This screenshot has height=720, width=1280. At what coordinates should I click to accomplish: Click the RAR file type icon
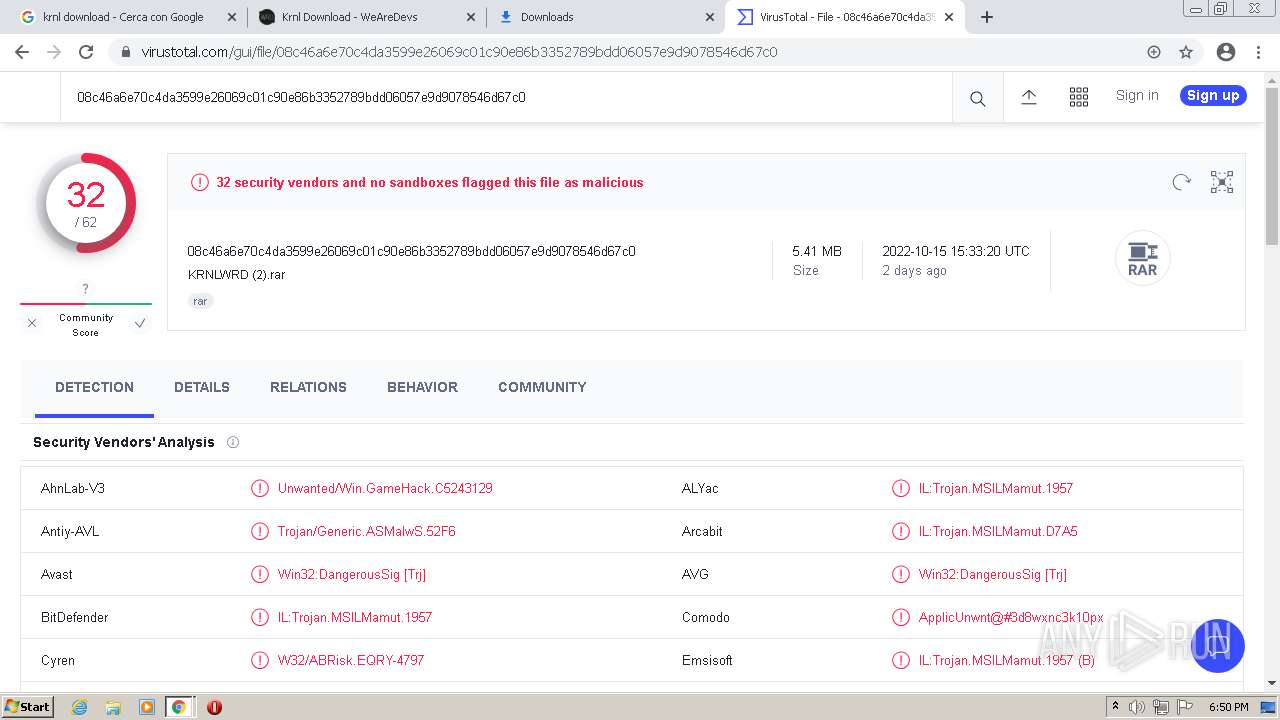click(x=1142, y=258)
